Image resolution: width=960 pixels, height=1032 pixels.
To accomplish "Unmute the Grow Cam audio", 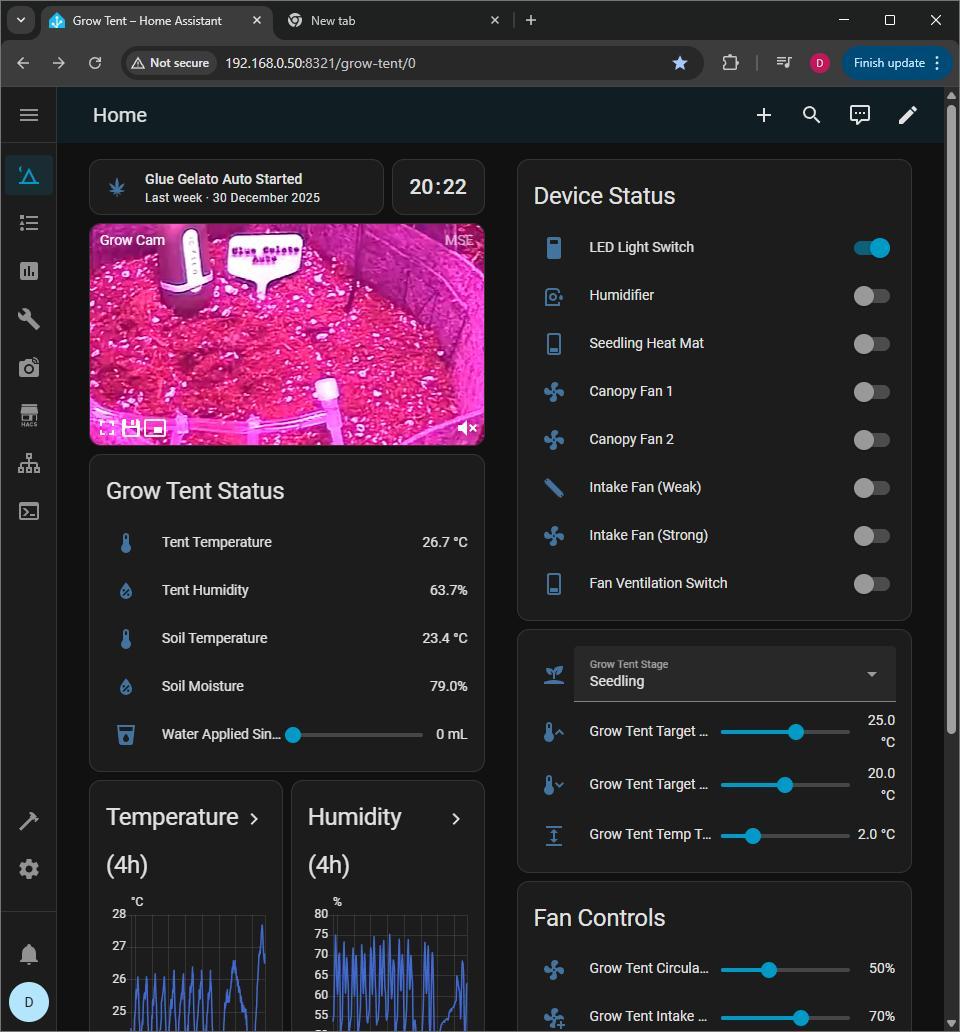I will (466, 428).
